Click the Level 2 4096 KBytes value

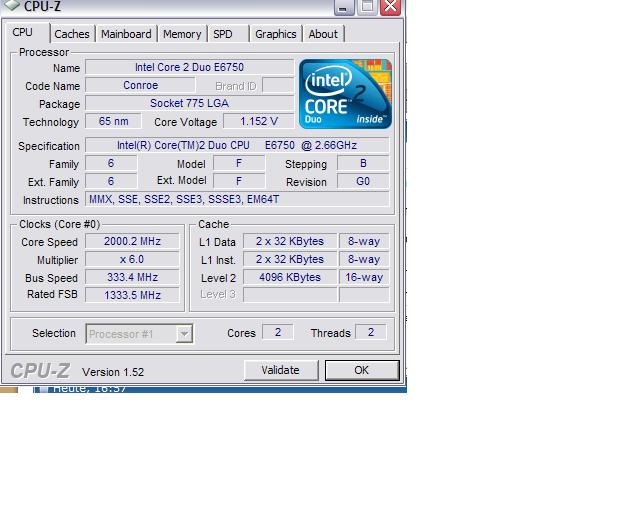coord(290,277)
